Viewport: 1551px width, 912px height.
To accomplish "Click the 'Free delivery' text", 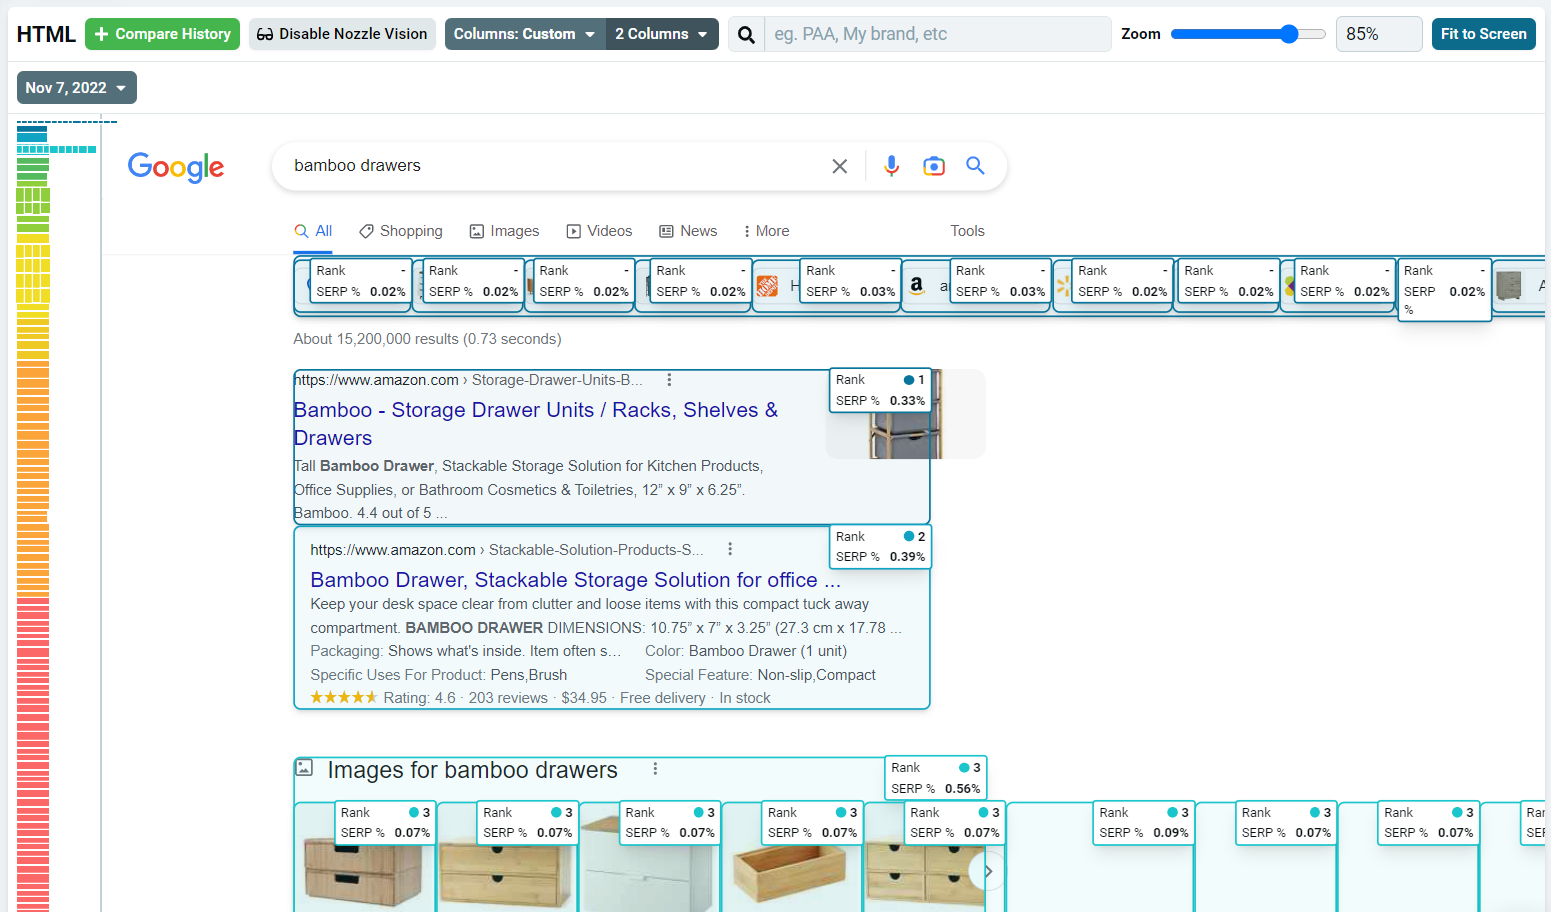I will point(663,698).
